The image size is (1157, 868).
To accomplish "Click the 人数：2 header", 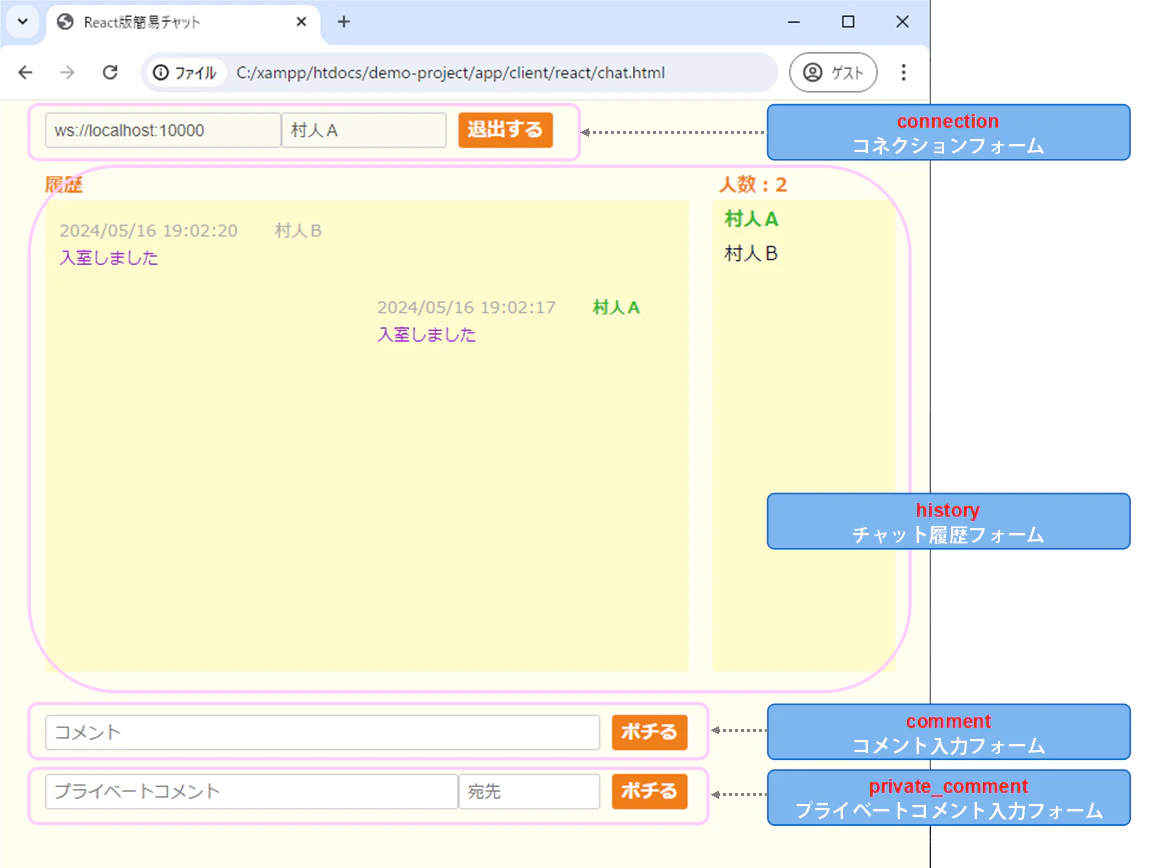I will [753, 185].
